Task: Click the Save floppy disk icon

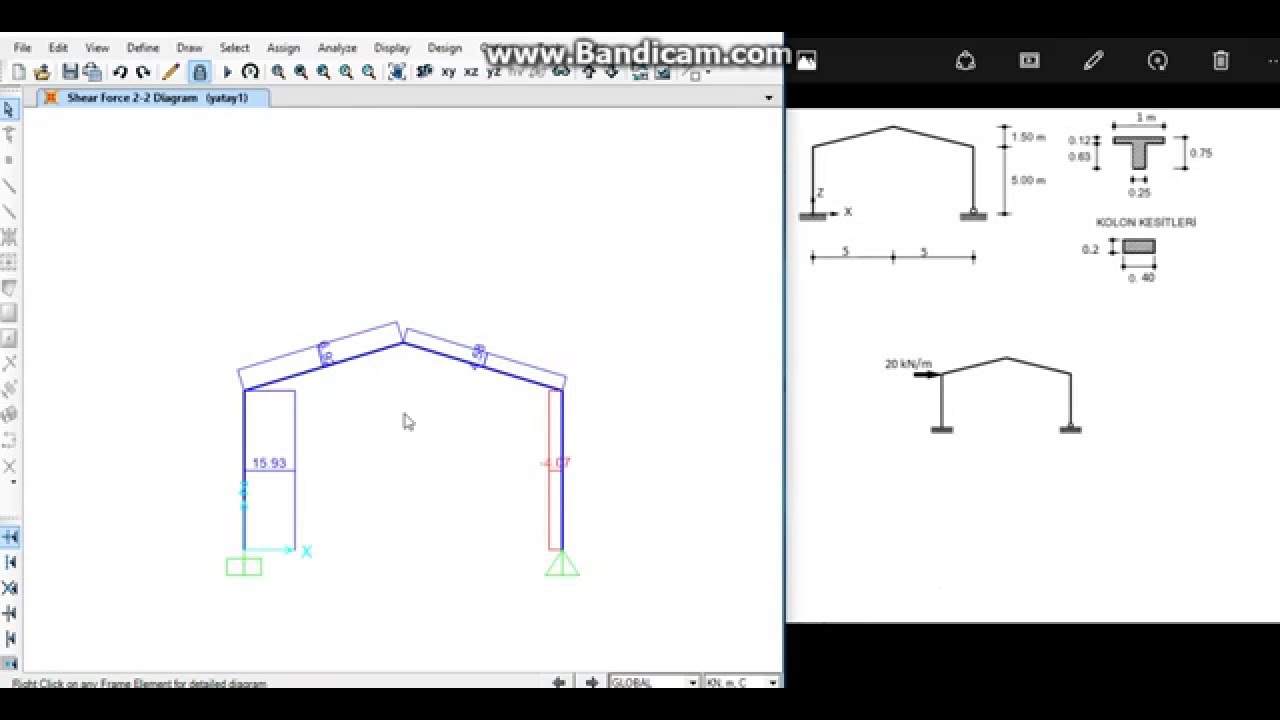Action: (70, 72)
